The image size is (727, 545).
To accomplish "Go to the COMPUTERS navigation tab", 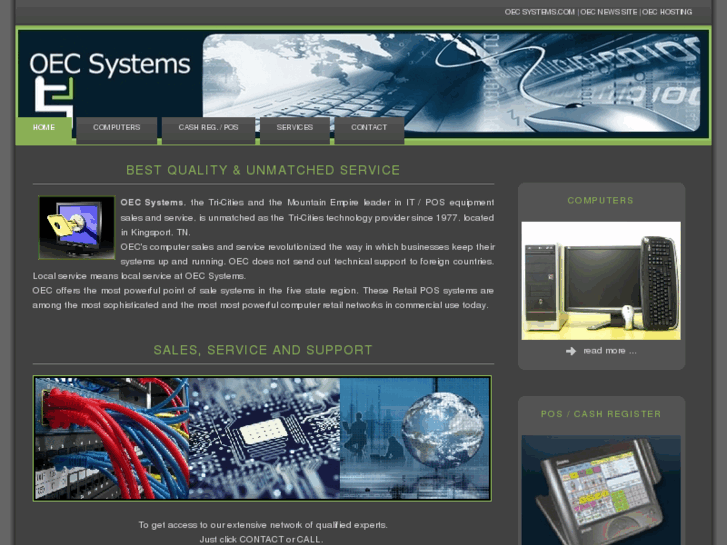I will 116,129.
